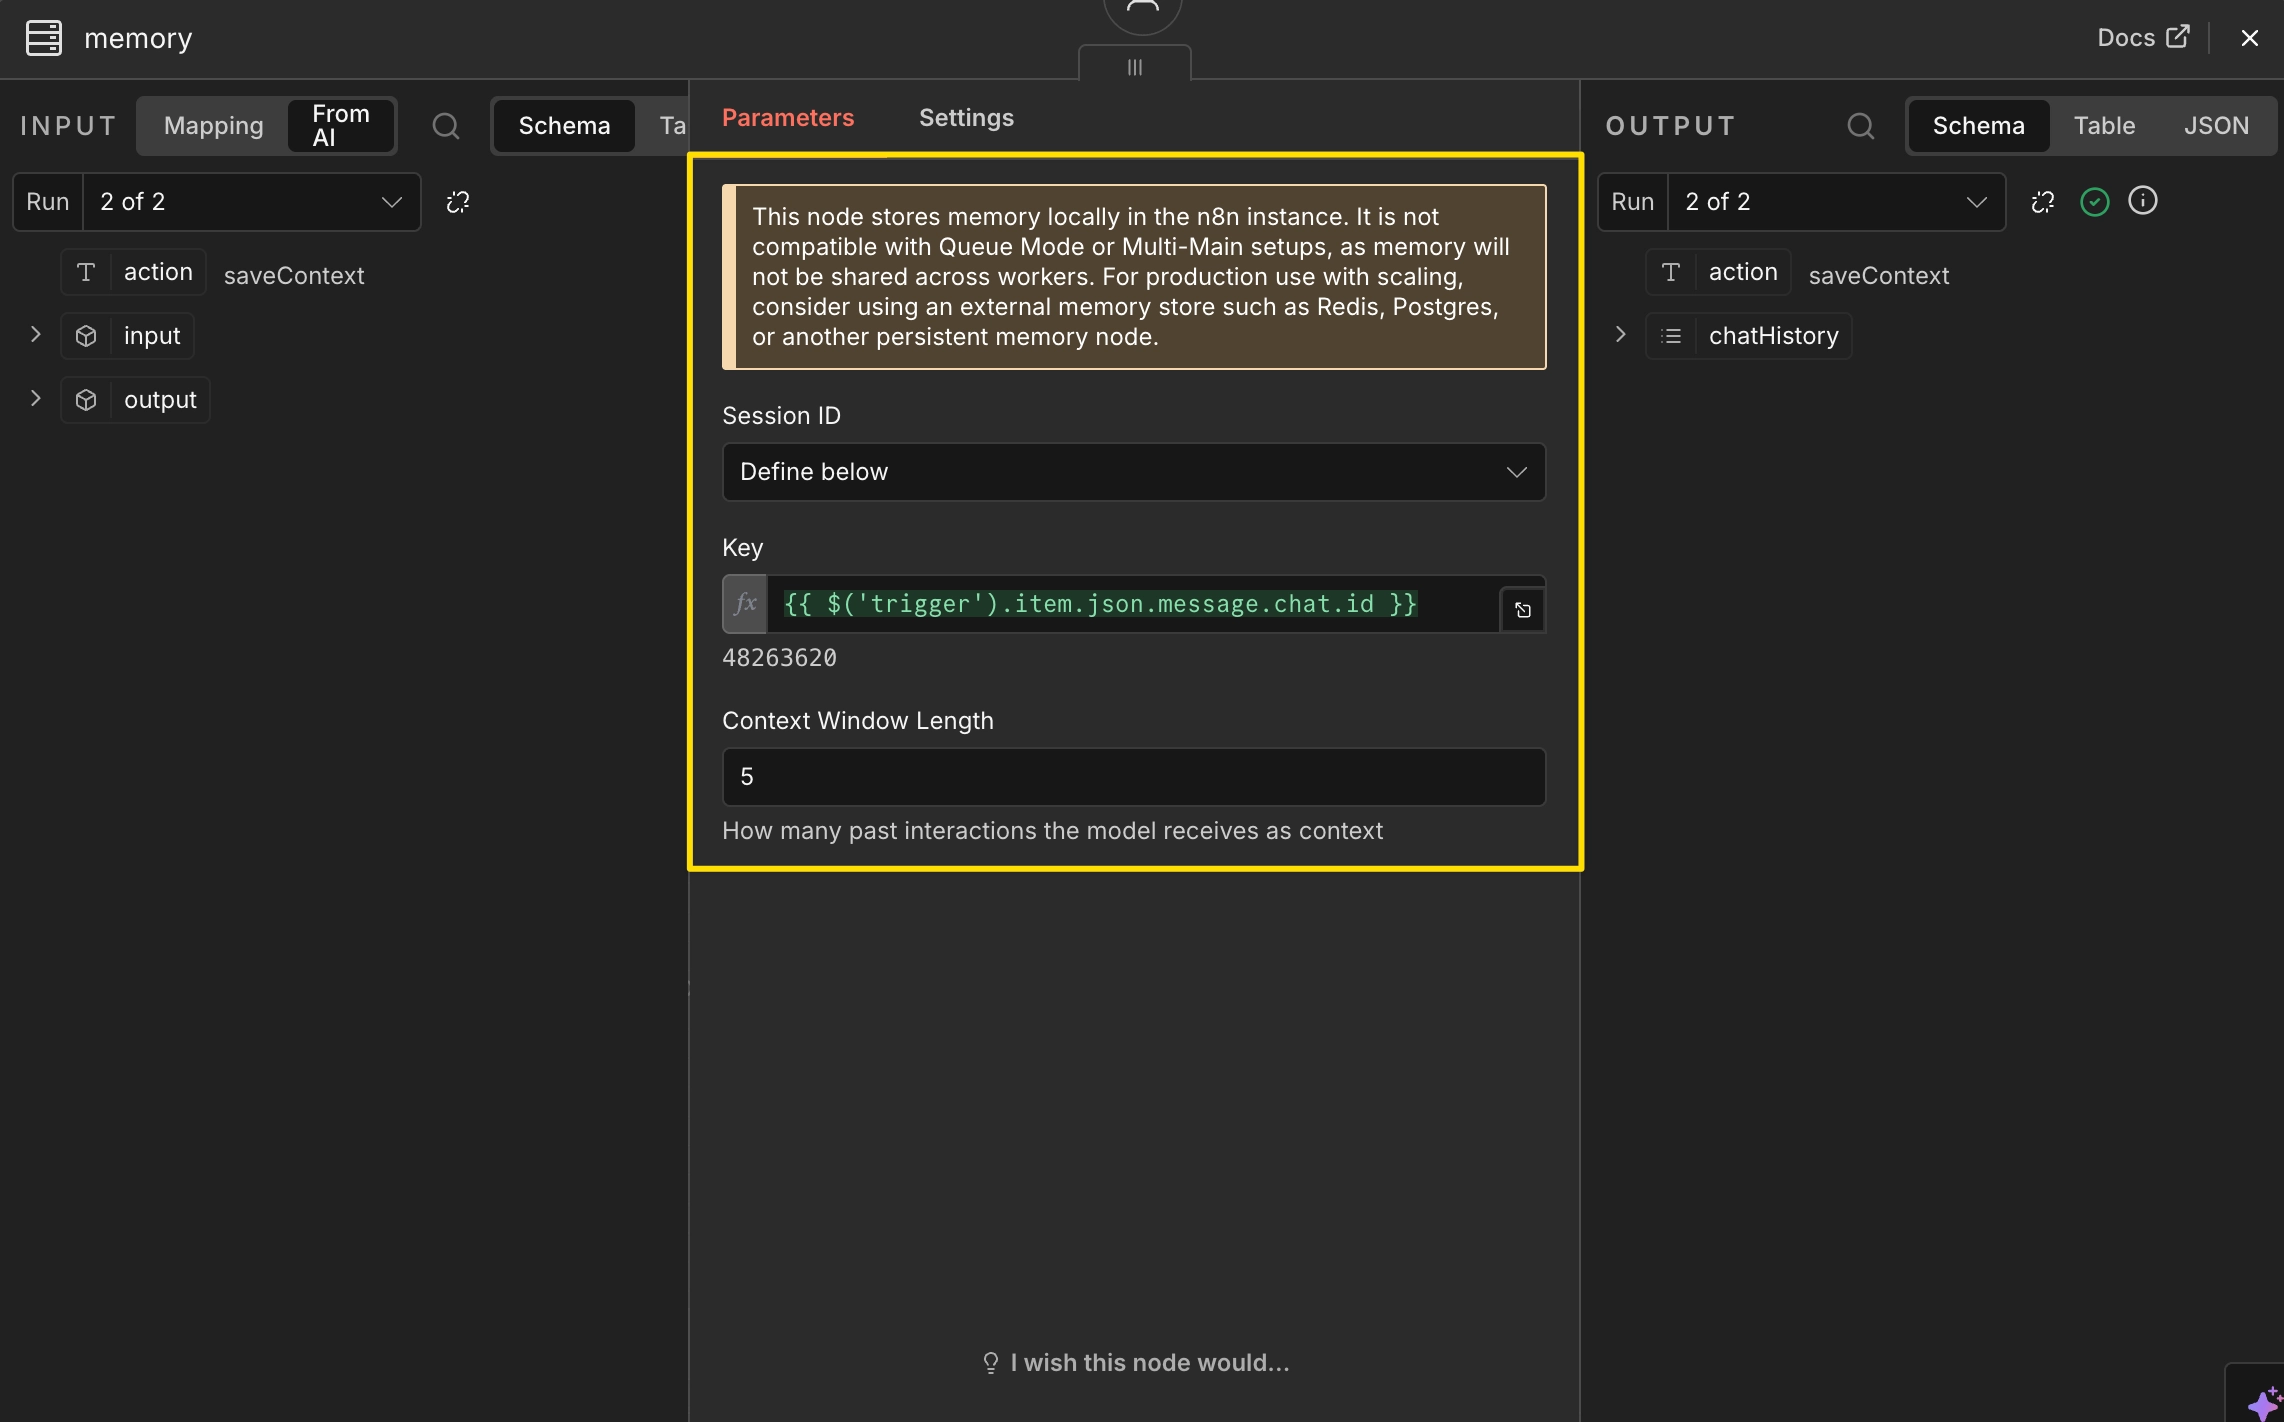
Task: Select the action field in input panel
Action: point(133,272)
